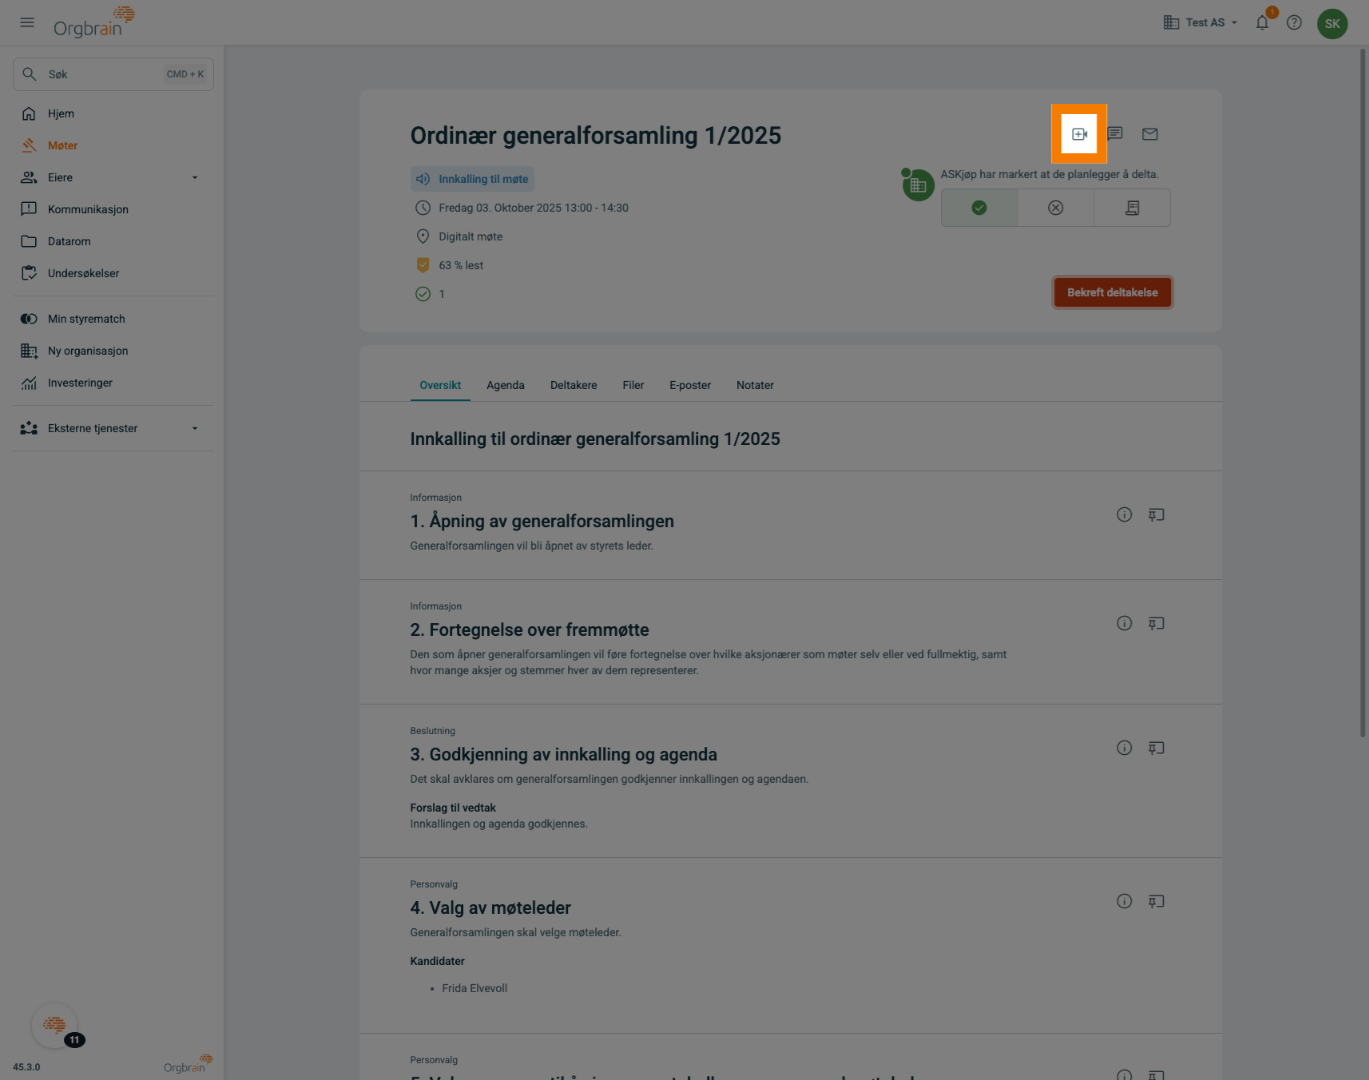
Task: Select the green checkmark attend option
Action: pos(979,208)
